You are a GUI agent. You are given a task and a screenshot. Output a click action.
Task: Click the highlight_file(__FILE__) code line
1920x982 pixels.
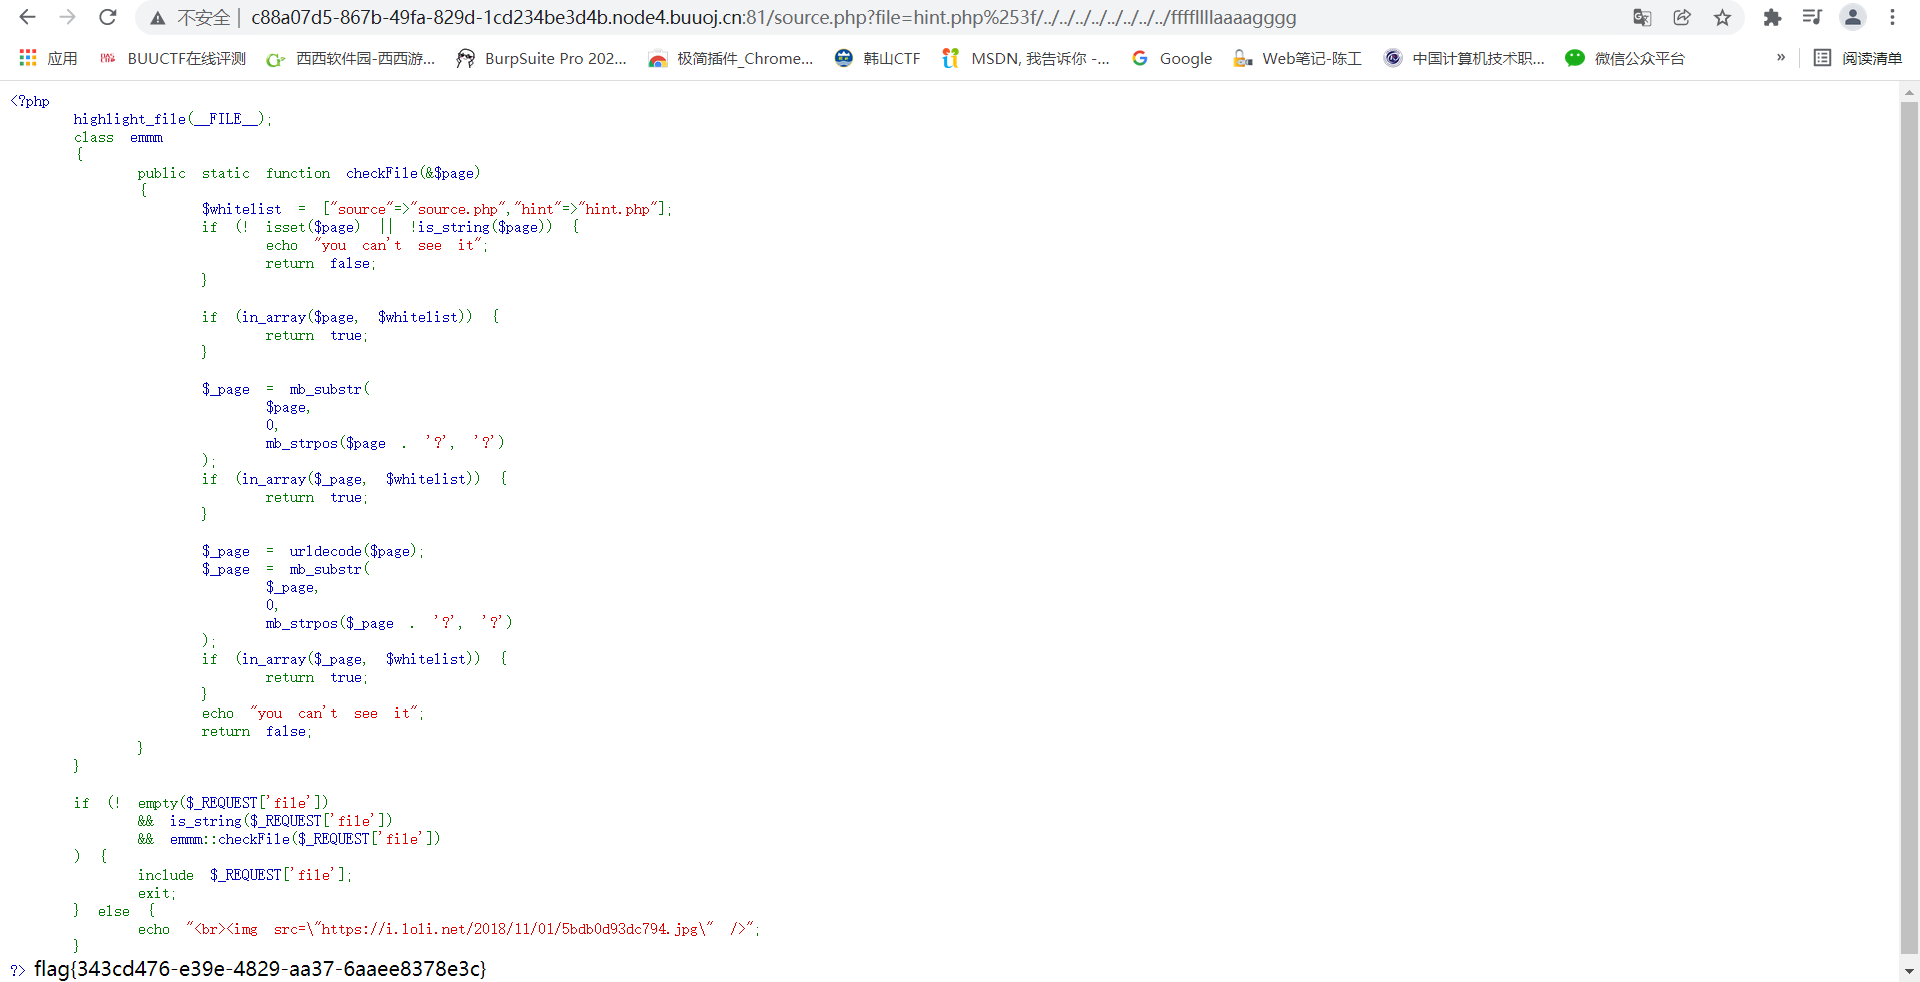pyautogui.click(x=172, y=119)
